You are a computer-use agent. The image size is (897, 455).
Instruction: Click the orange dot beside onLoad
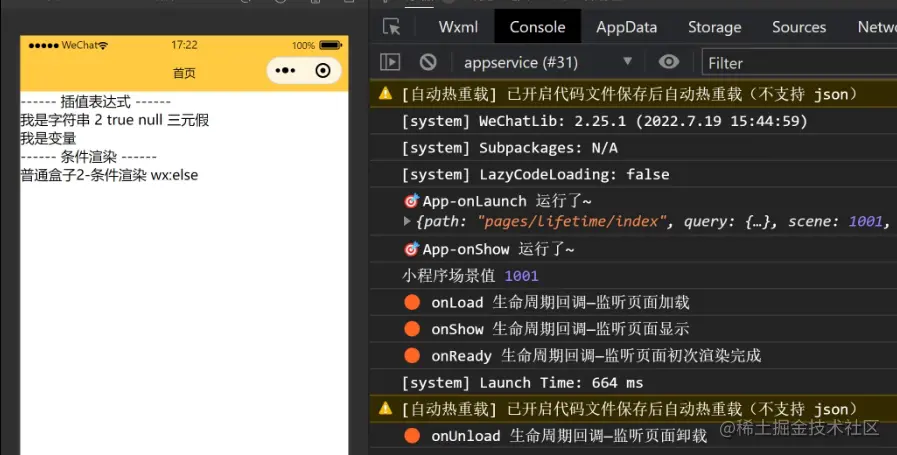click(412, 302)
